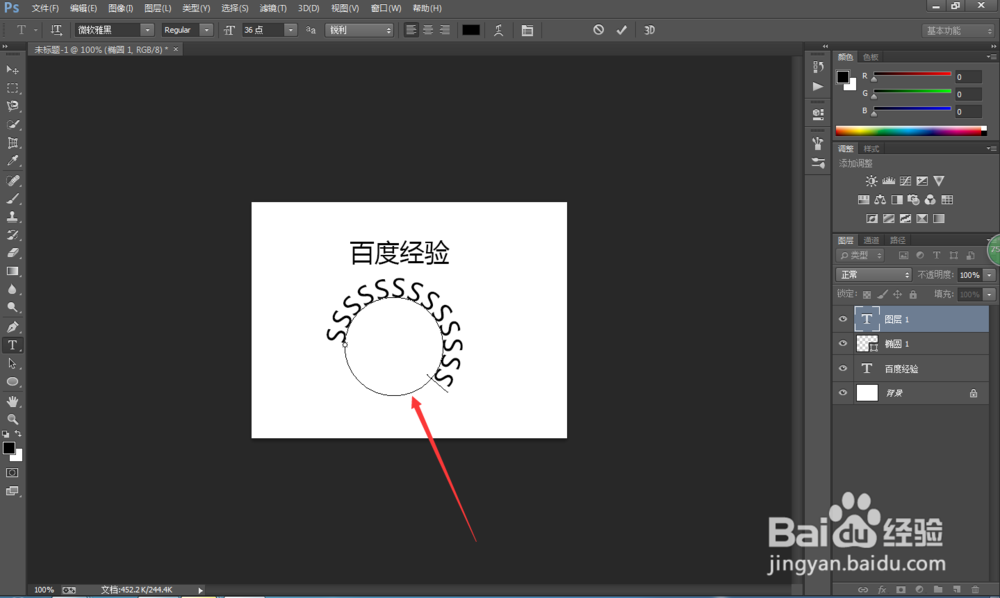Align text left
Screen dimensions: 1000x598
[411, 30]
